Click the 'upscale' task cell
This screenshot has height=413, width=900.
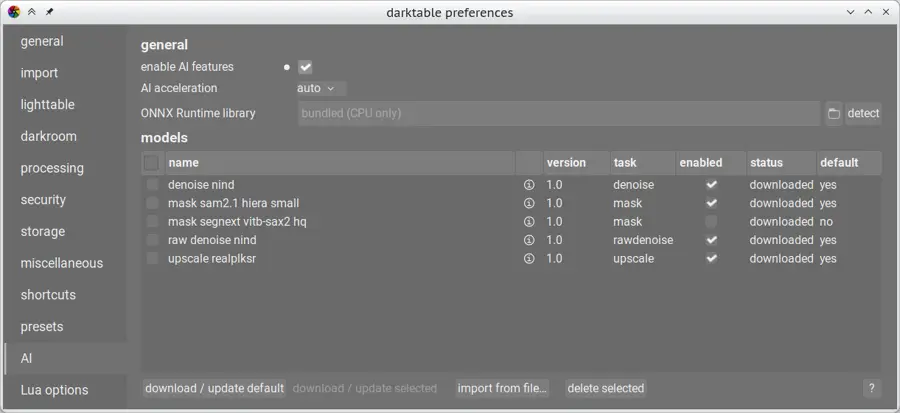click(x=633, y=259)
